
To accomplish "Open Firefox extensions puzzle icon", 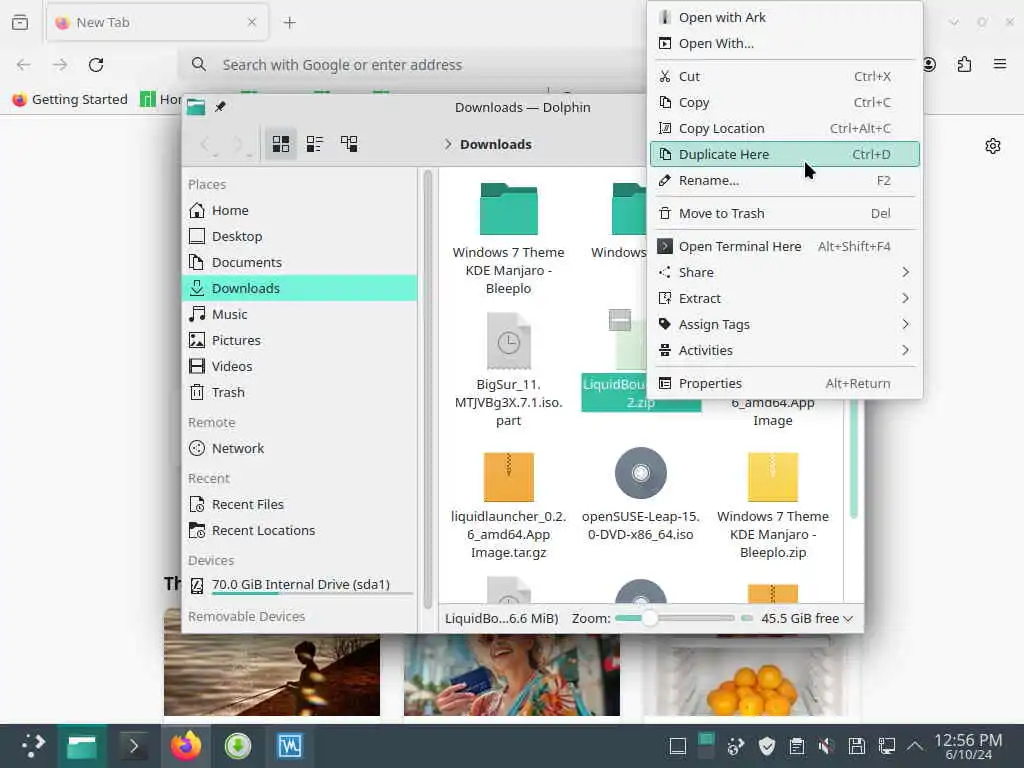I will point(964,65).
